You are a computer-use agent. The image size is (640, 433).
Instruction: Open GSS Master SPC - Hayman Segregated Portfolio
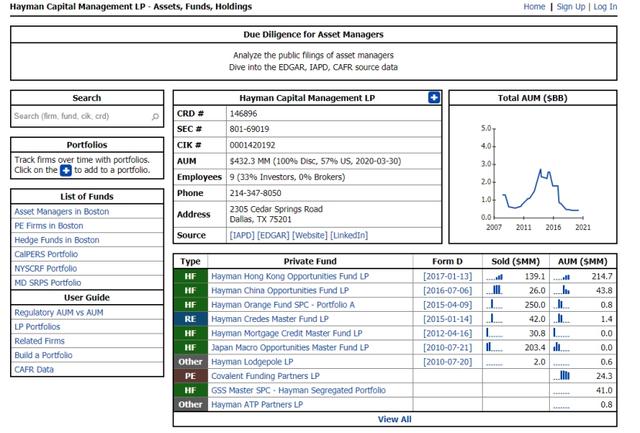click(x=298, y=390)
